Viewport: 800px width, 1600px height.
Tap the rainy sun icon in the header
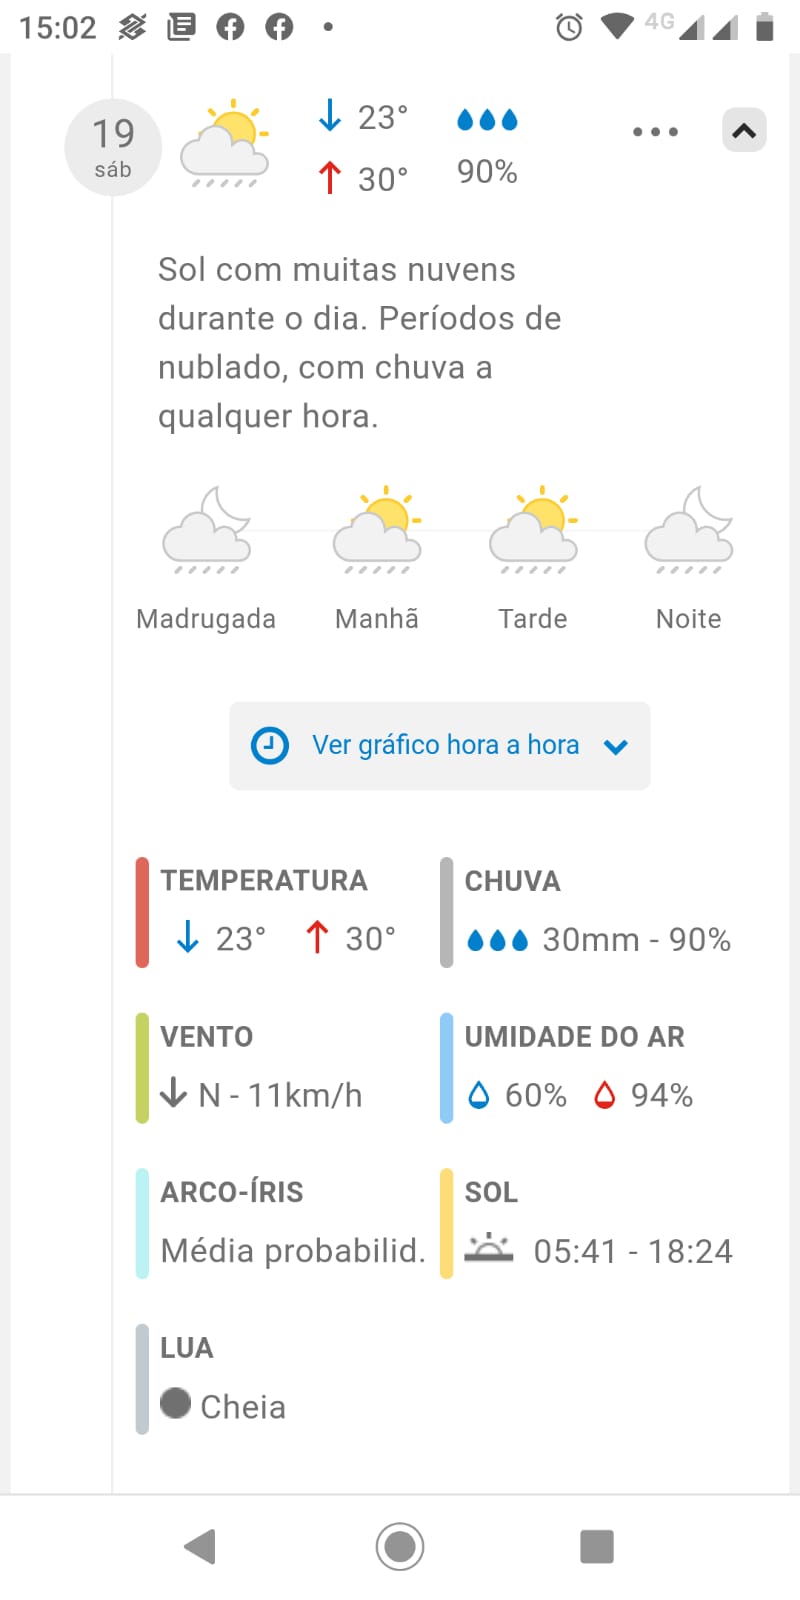coord(225,144)
